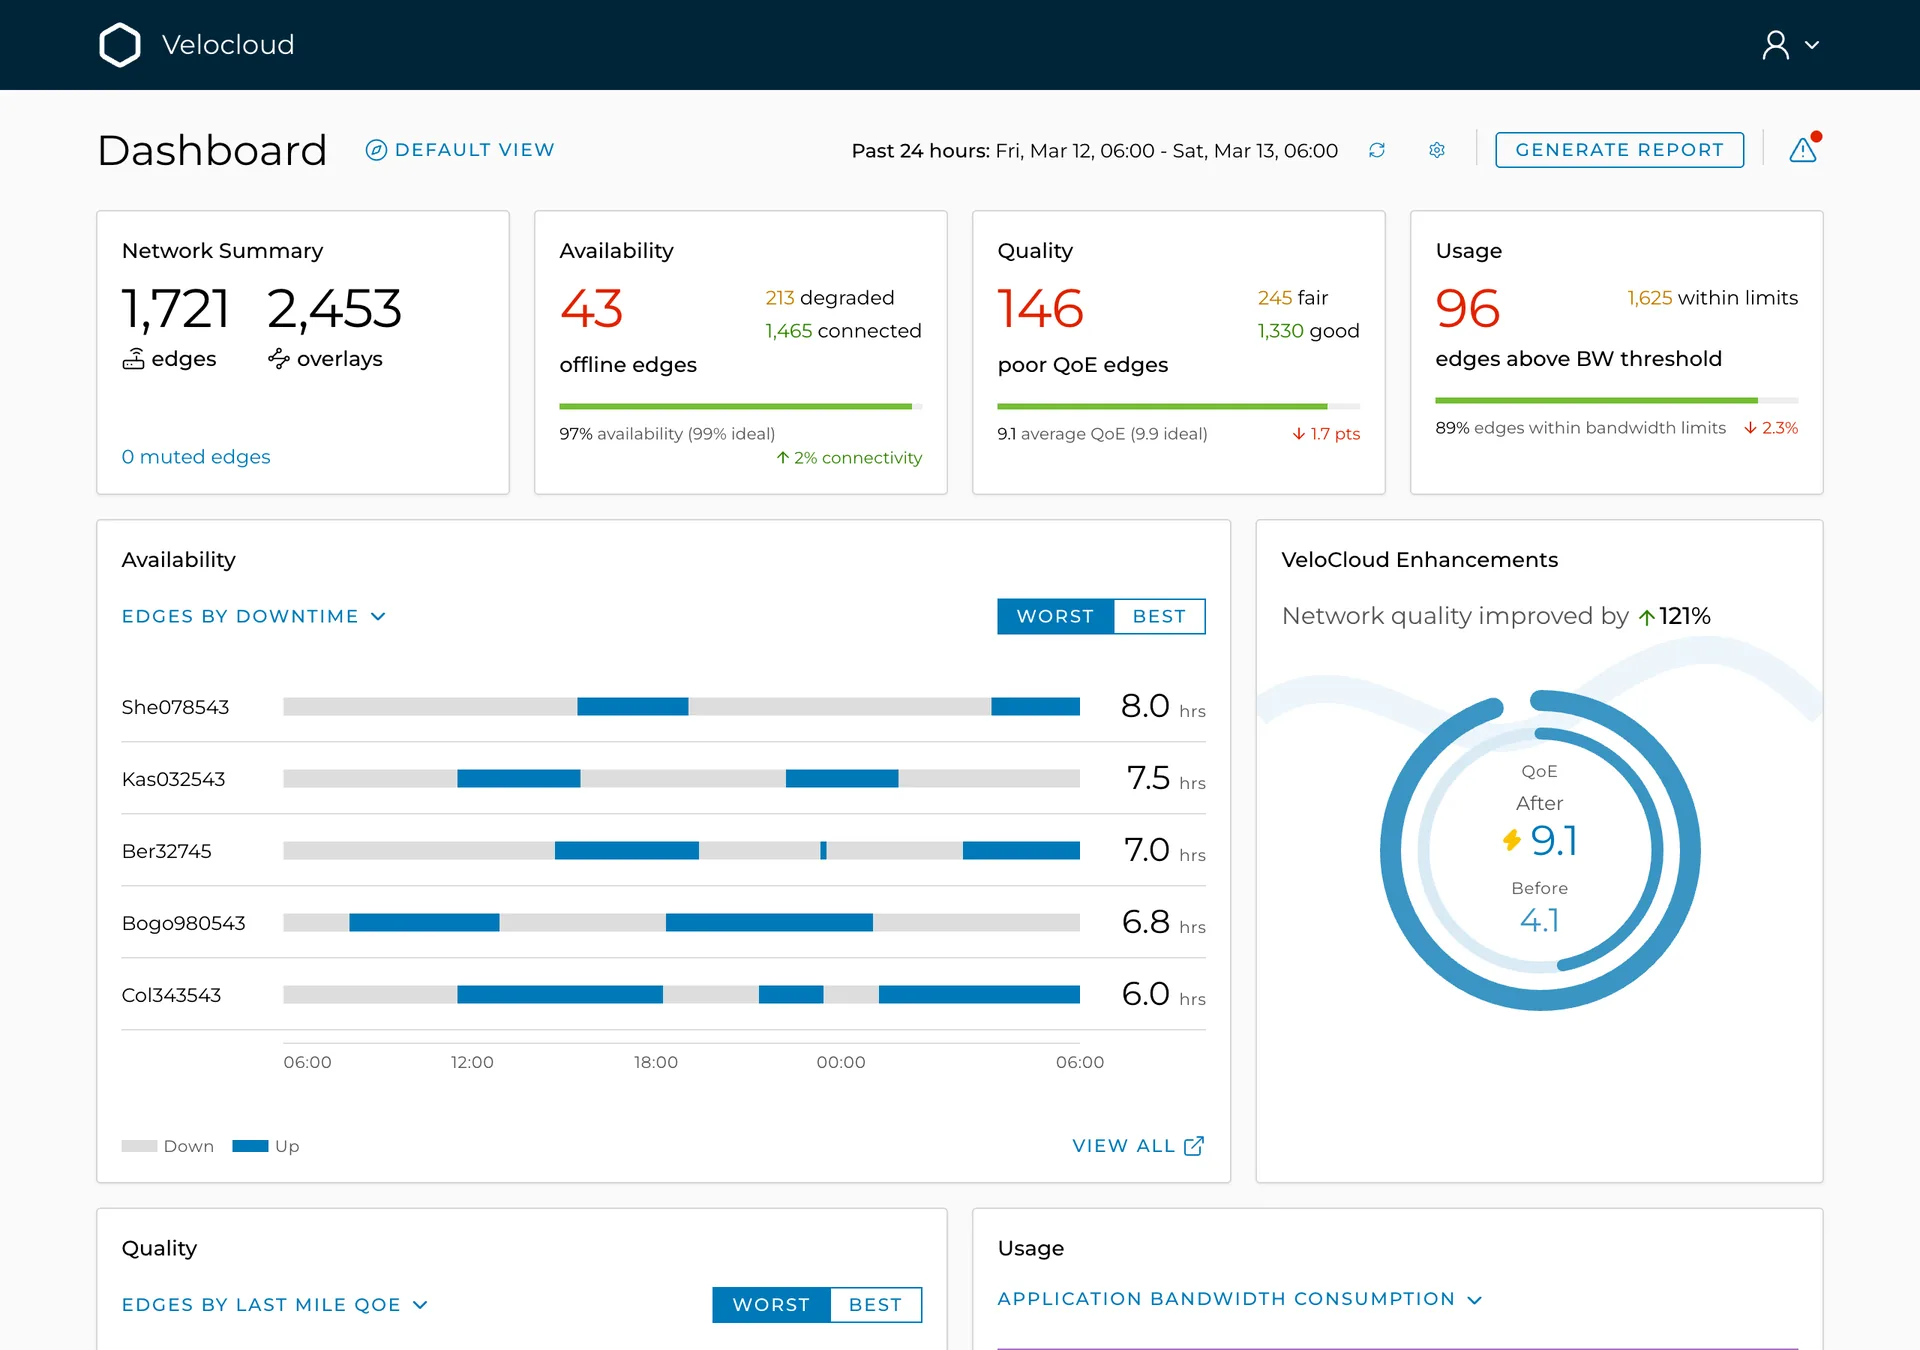Image resolution: width=1920 pixels, height=1350 pixels.
Task: Open dashboard settings gear icon
Action: tap(1437, 150)
